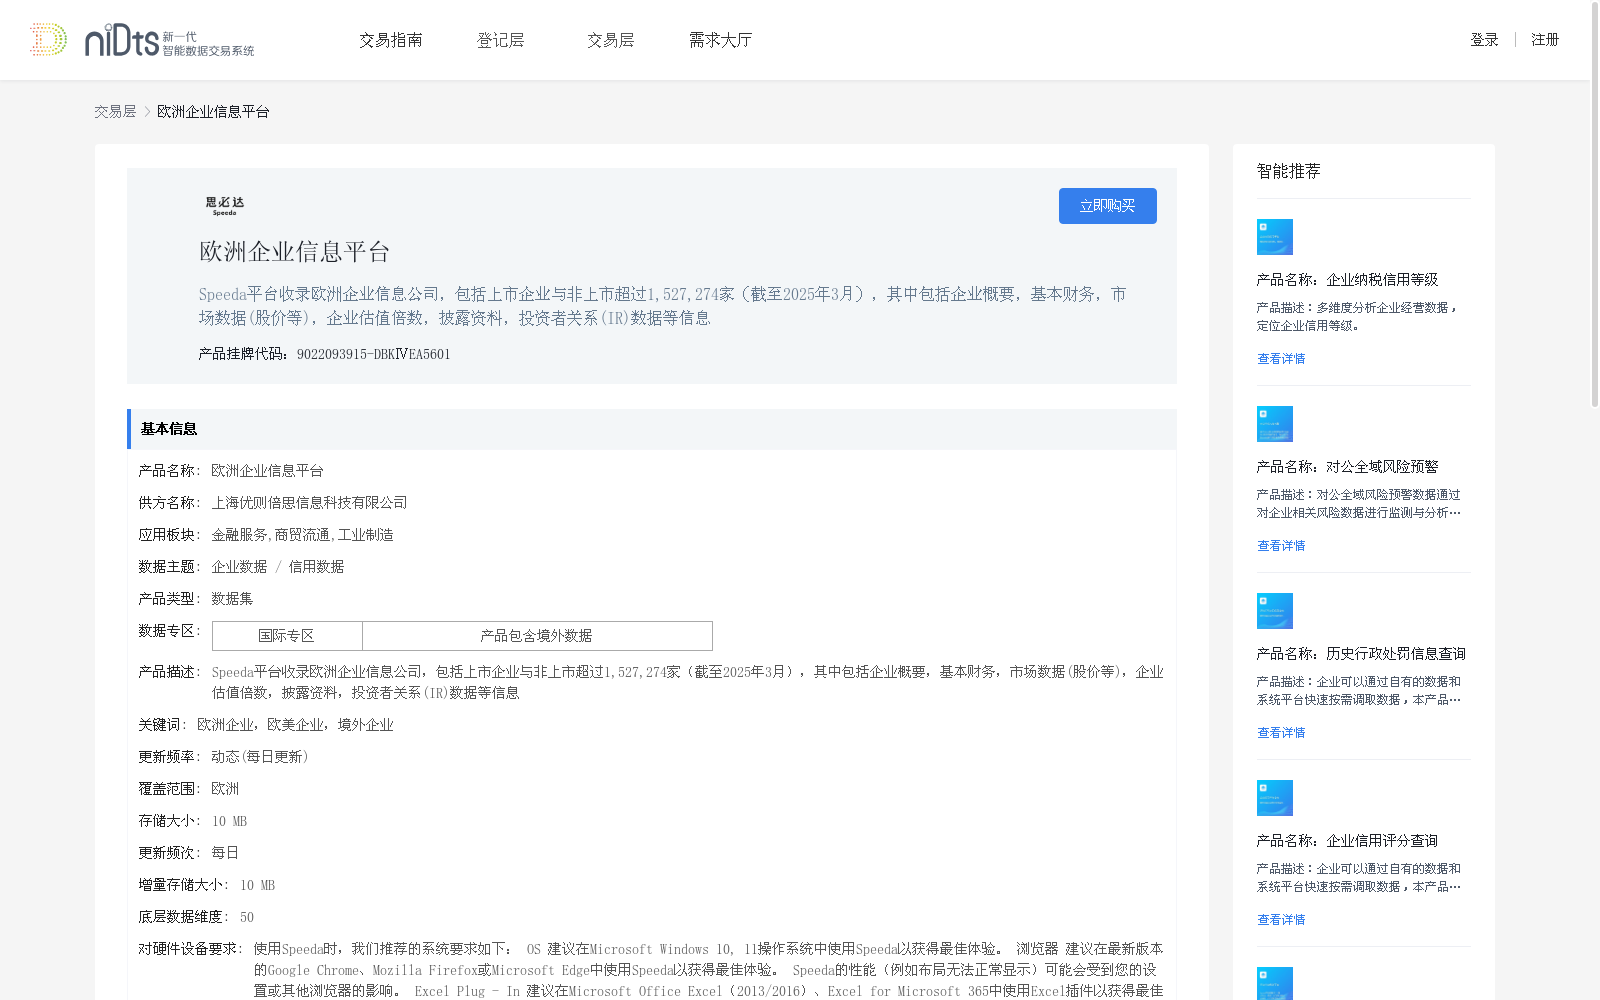The height and width of the screenshot is (1000, 1600).
Task: Click supplier name 上海优则倍思信息科技有限公司
Action: click(x=309, y=503)
